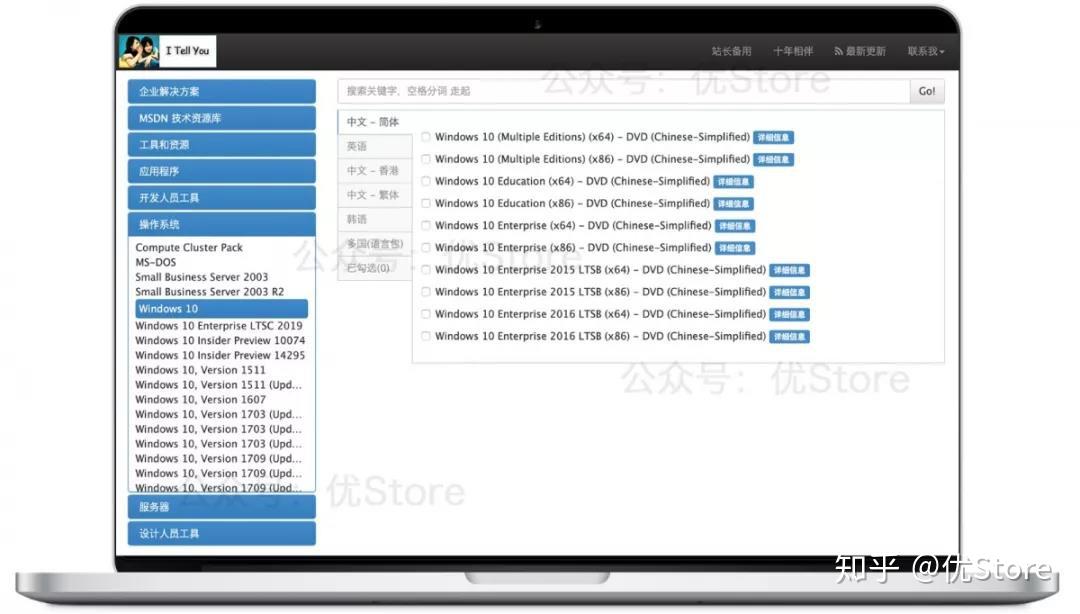Expand the 开发人员工具 category

222,198
